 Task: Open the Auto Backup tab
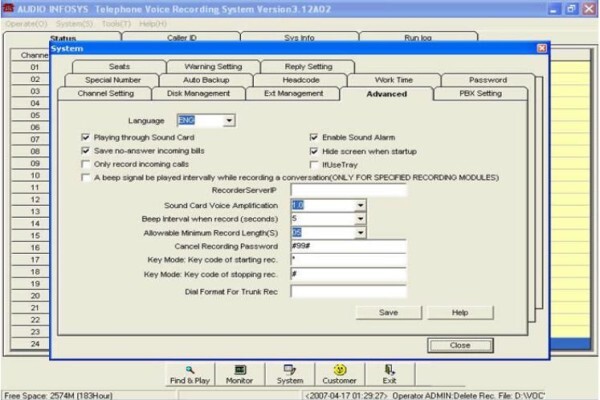(206, 80)
